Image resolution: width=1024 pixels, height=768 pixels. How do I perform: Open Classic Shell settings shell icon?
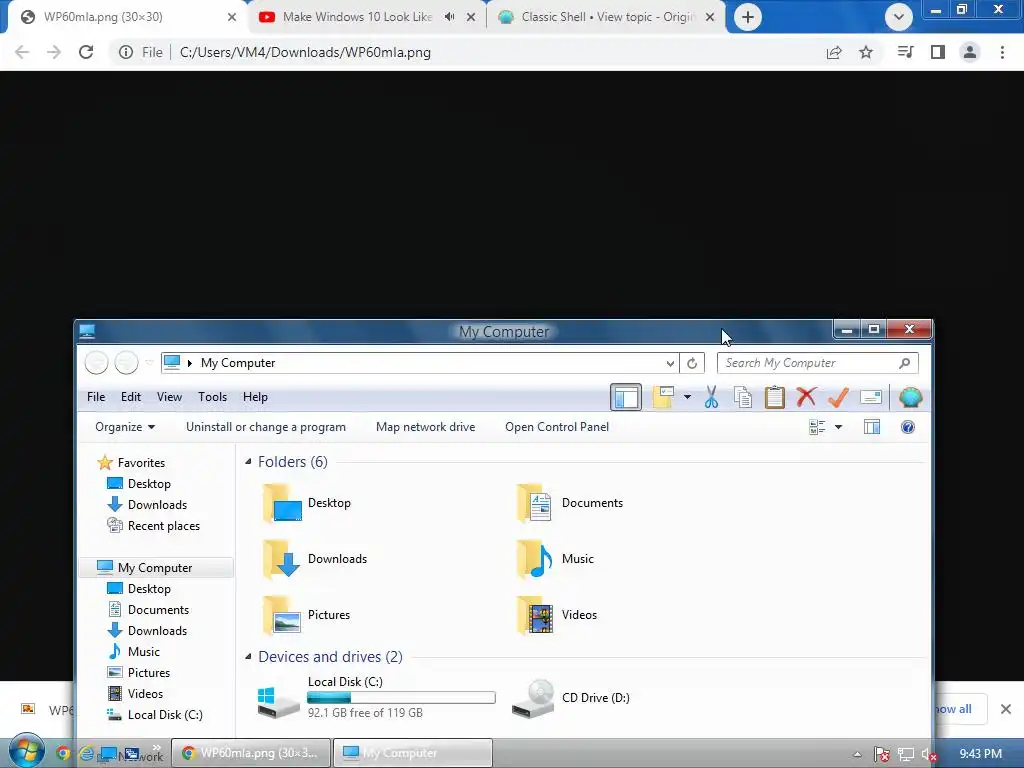(x=910, y=397)
